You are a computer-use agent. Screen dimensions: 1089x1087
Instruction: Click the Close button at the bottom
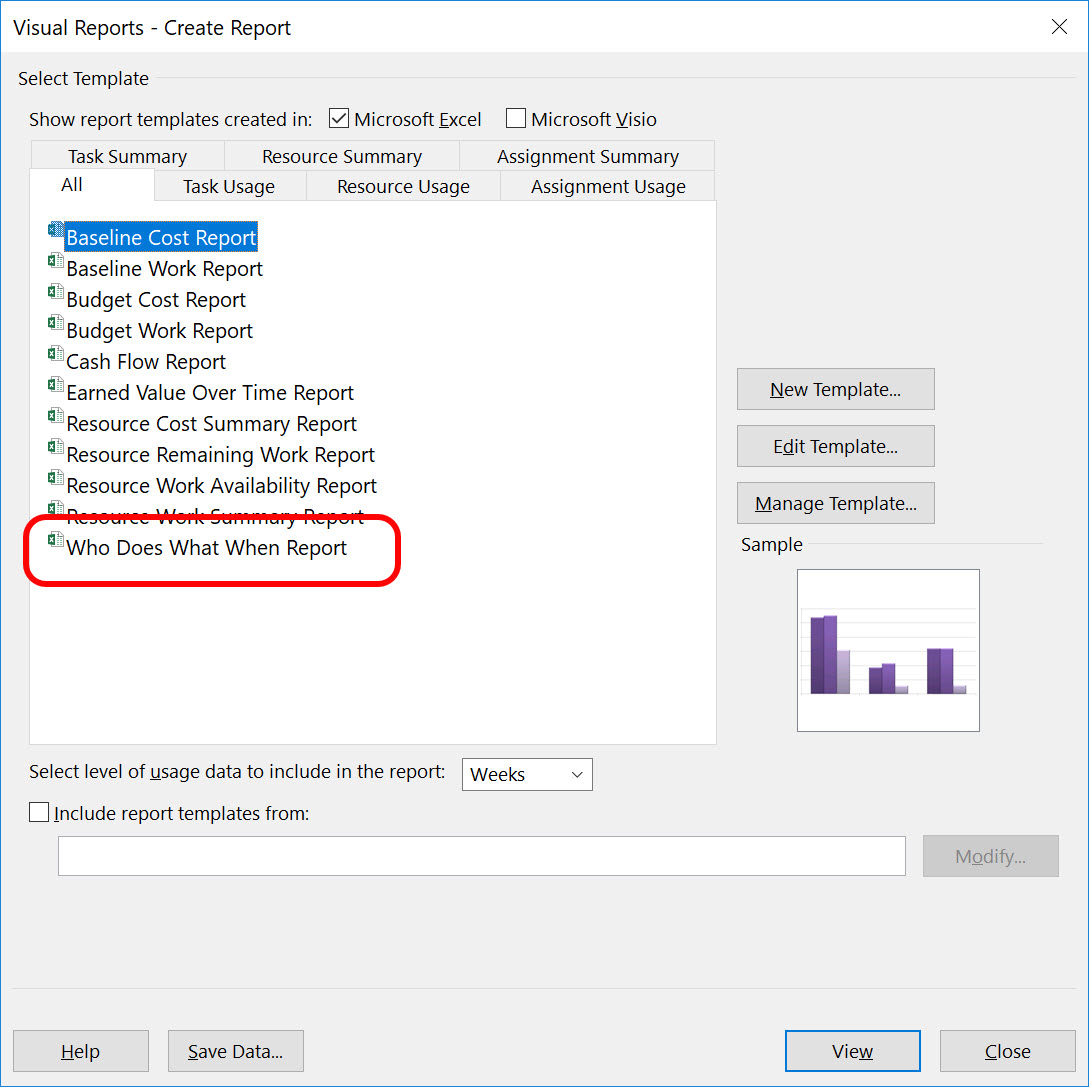(1007, 1051)
